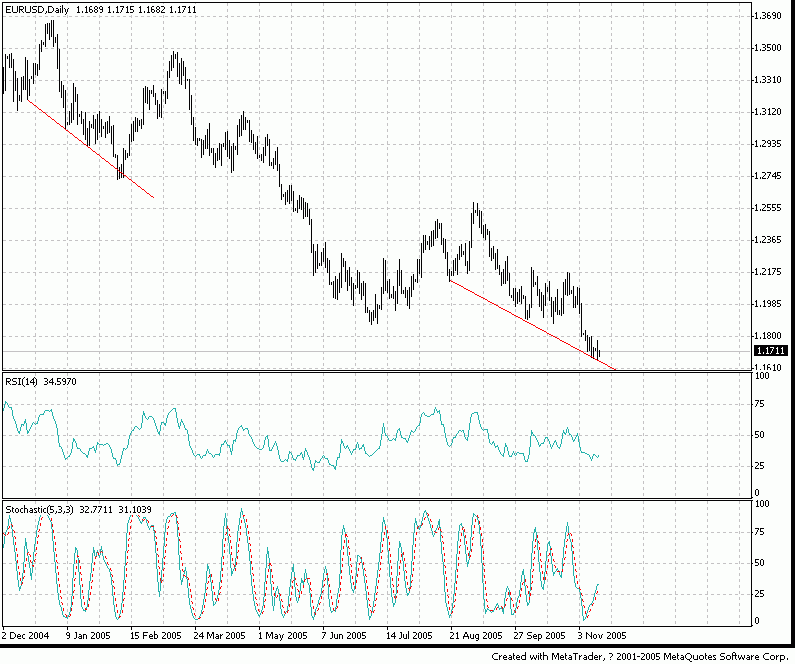The image size is (795, 664).
Task: Select the red trendline ending November 2005
Action: point(532,324)
